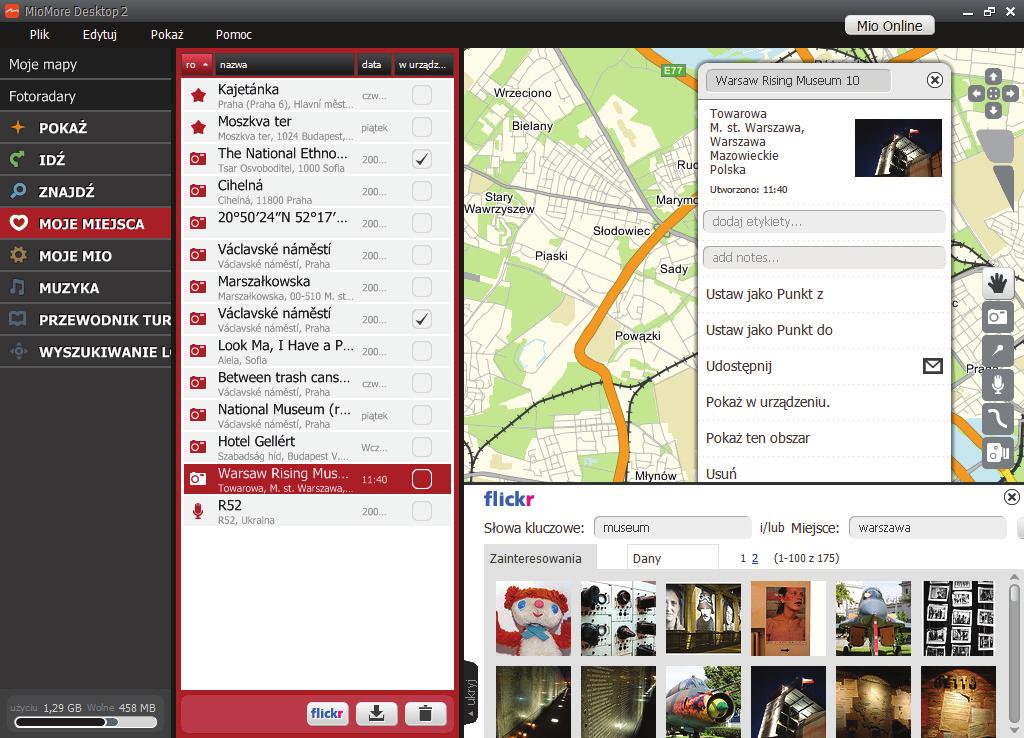Open Moje mapy in the sidebar
The width and height of the screenshot is (1024, 738).
[86, 64]
